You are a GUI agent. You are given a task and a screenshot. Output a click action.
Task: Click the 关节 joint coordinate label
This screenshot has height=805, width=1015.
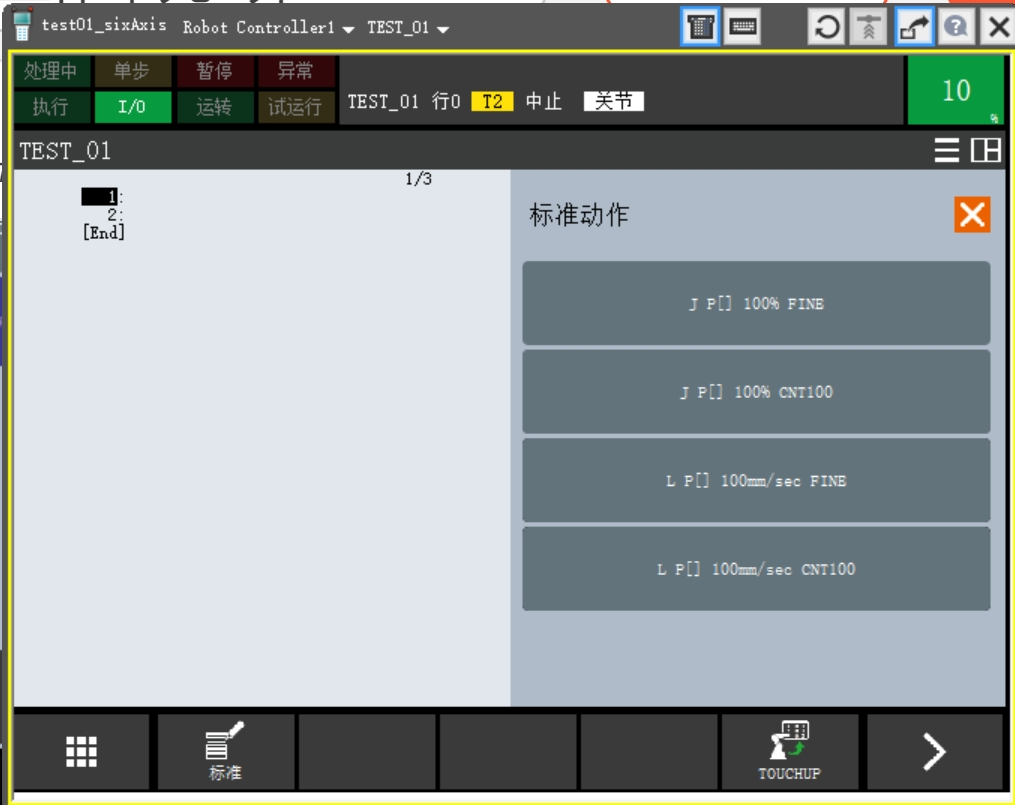613,101
